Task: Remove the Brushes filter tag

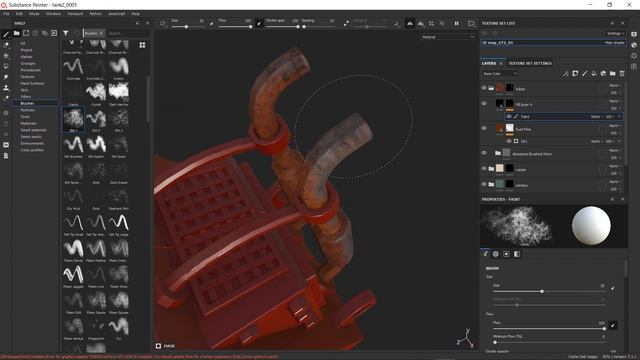Action: pyautogui.click(x=101, y=33)
